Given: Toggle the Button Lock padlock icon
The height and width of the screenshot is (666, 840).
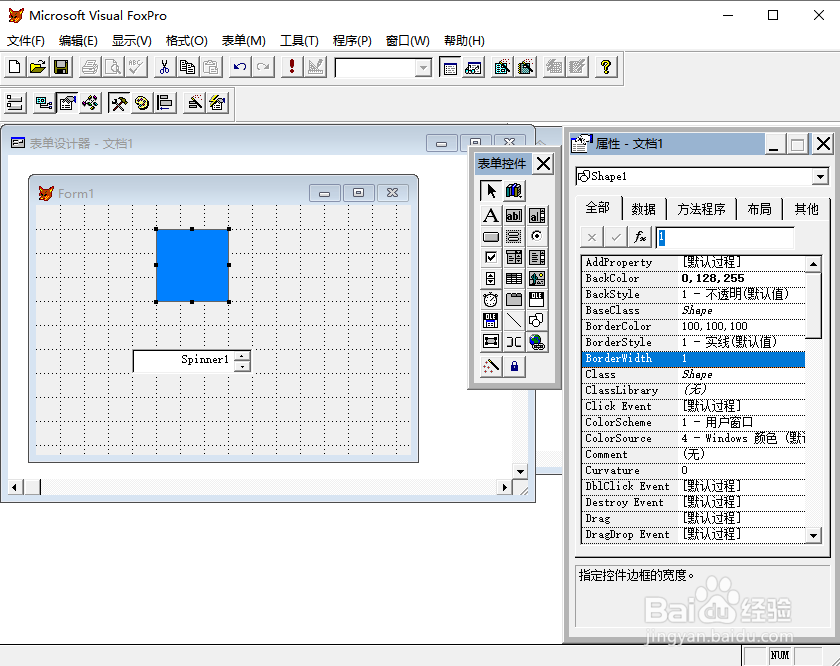Looking at the screenshot, I should pos(514,366).
